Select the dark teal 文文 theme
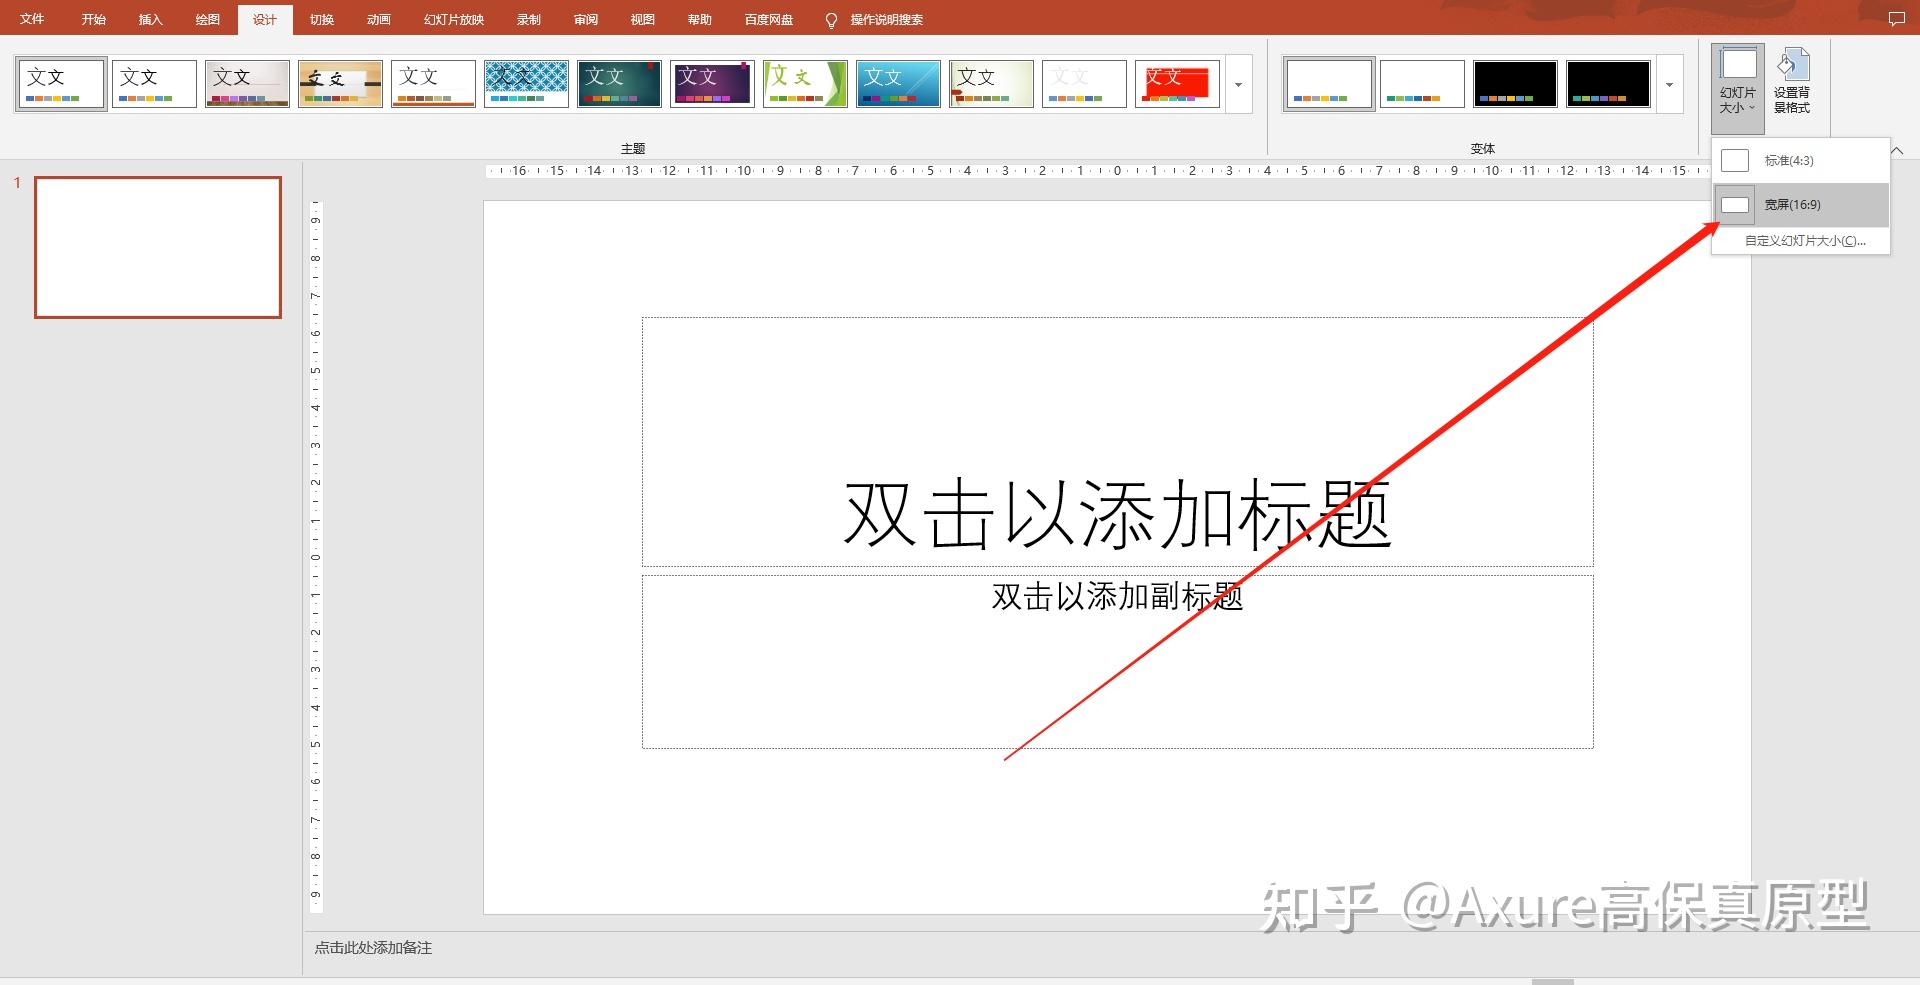 (x=618, y=83)
